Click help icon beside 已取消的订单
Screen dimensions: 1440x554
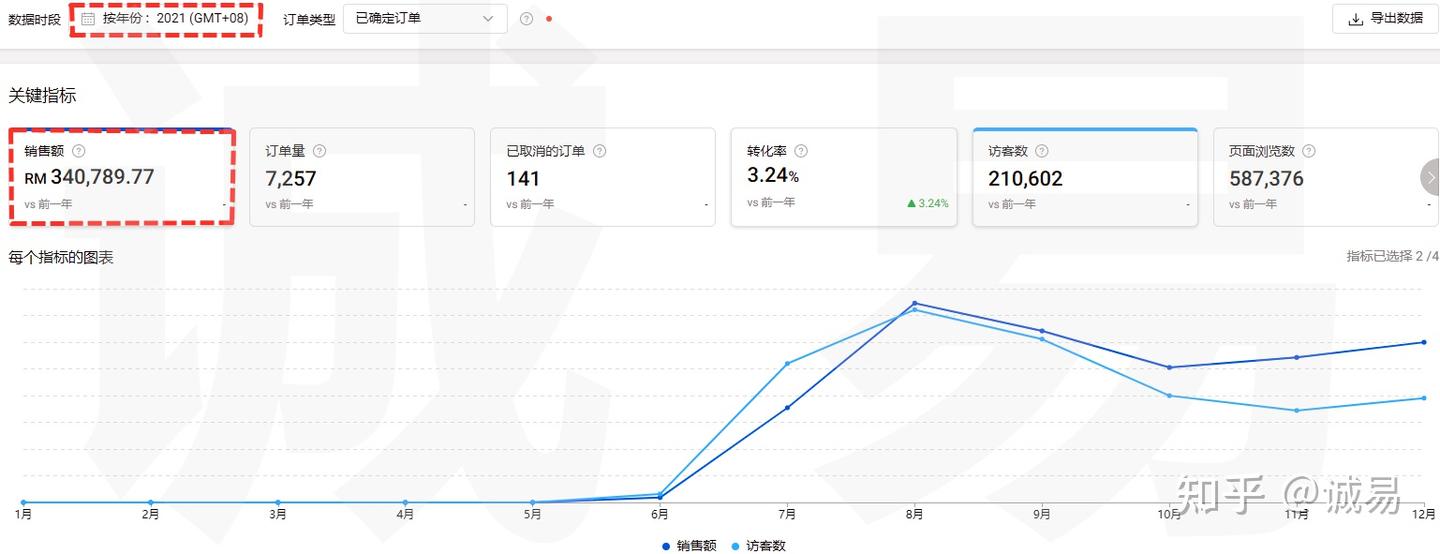[599, 151]
